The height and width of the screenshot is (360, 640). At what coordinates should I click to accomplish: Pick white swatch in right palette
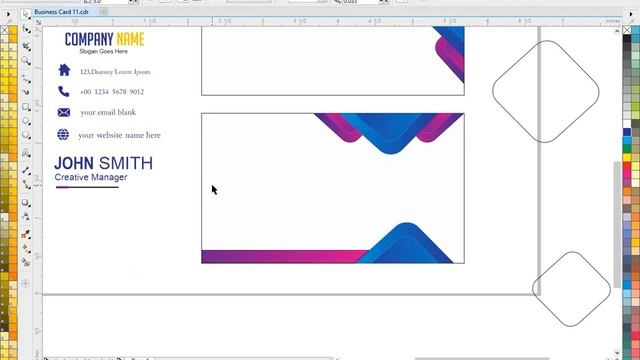(x=627, y=124)
